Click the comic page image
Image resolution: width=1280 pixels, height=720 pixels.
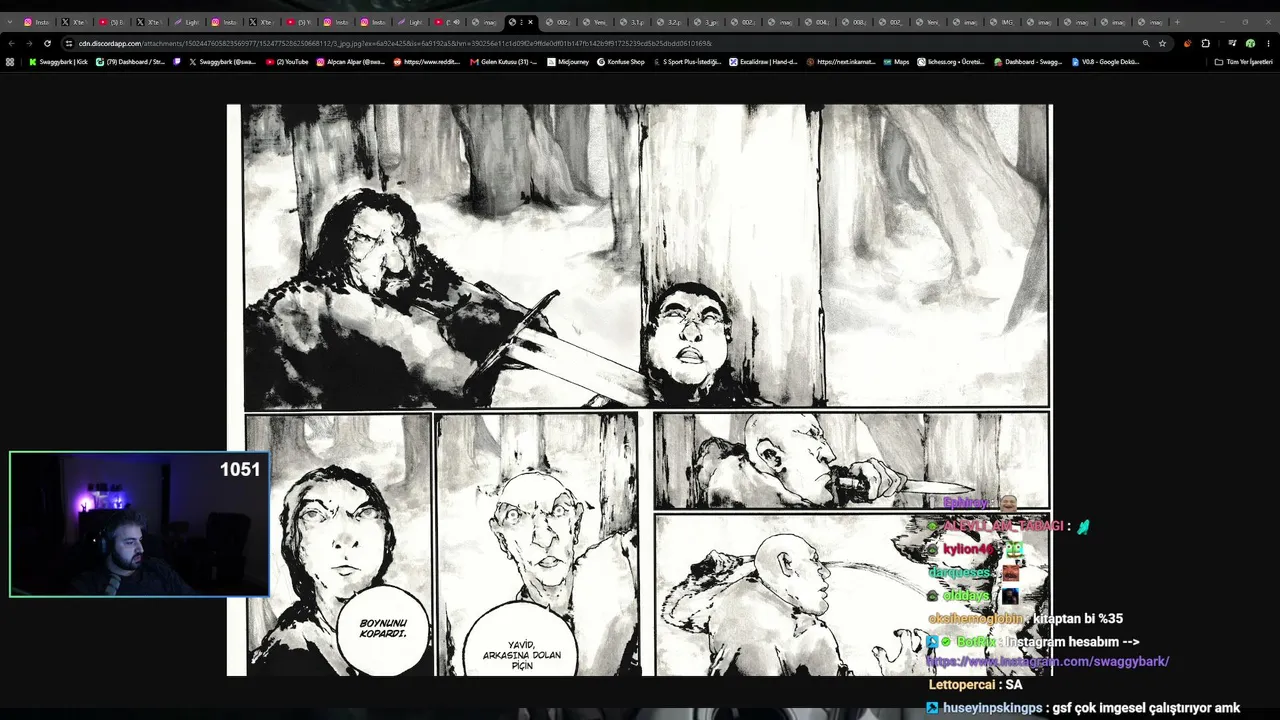[639, 390]
